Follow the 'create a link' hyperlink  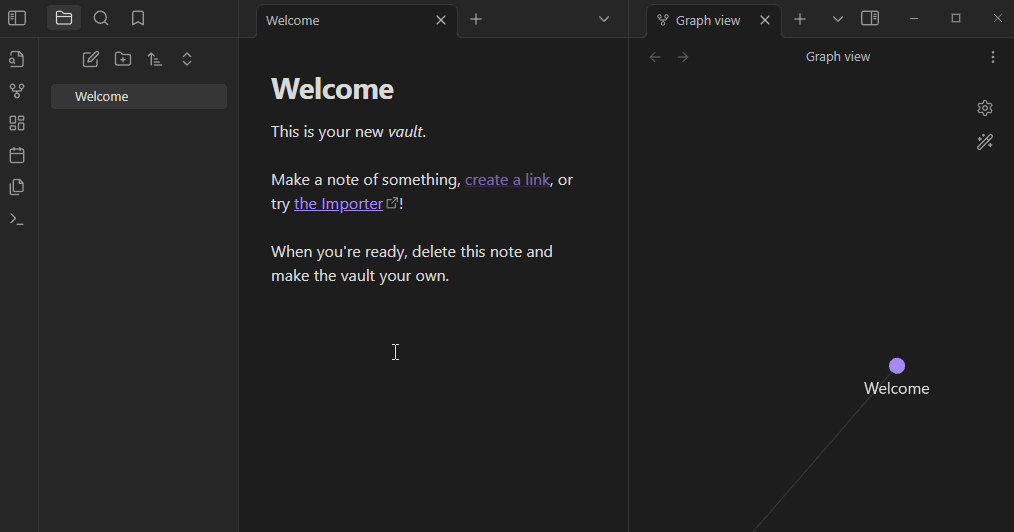507,180
